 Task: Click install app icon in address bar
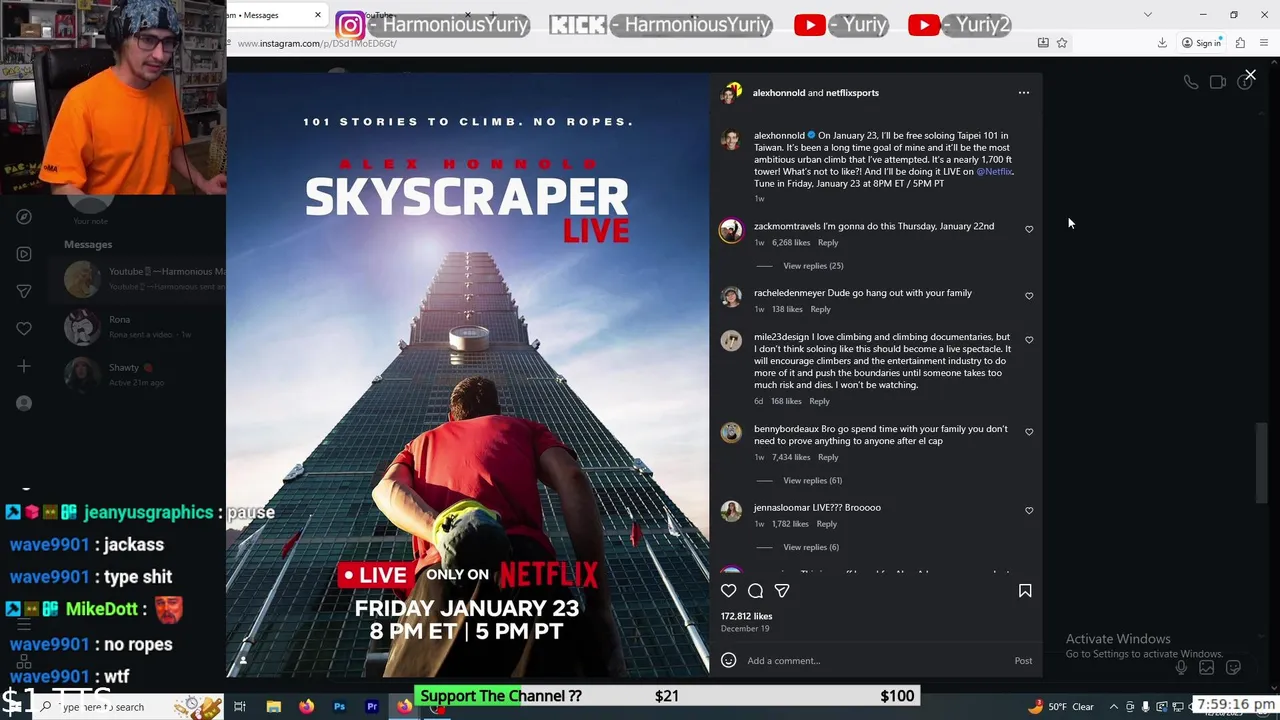(x=1043, y=43)
